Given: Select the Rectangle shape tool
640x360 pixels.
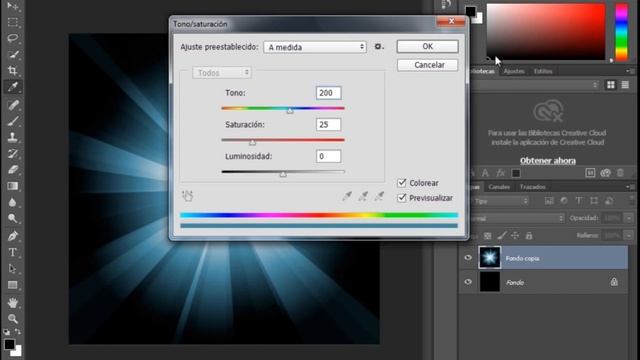Looking at the screenshot, I should click(x=13, y=285).
